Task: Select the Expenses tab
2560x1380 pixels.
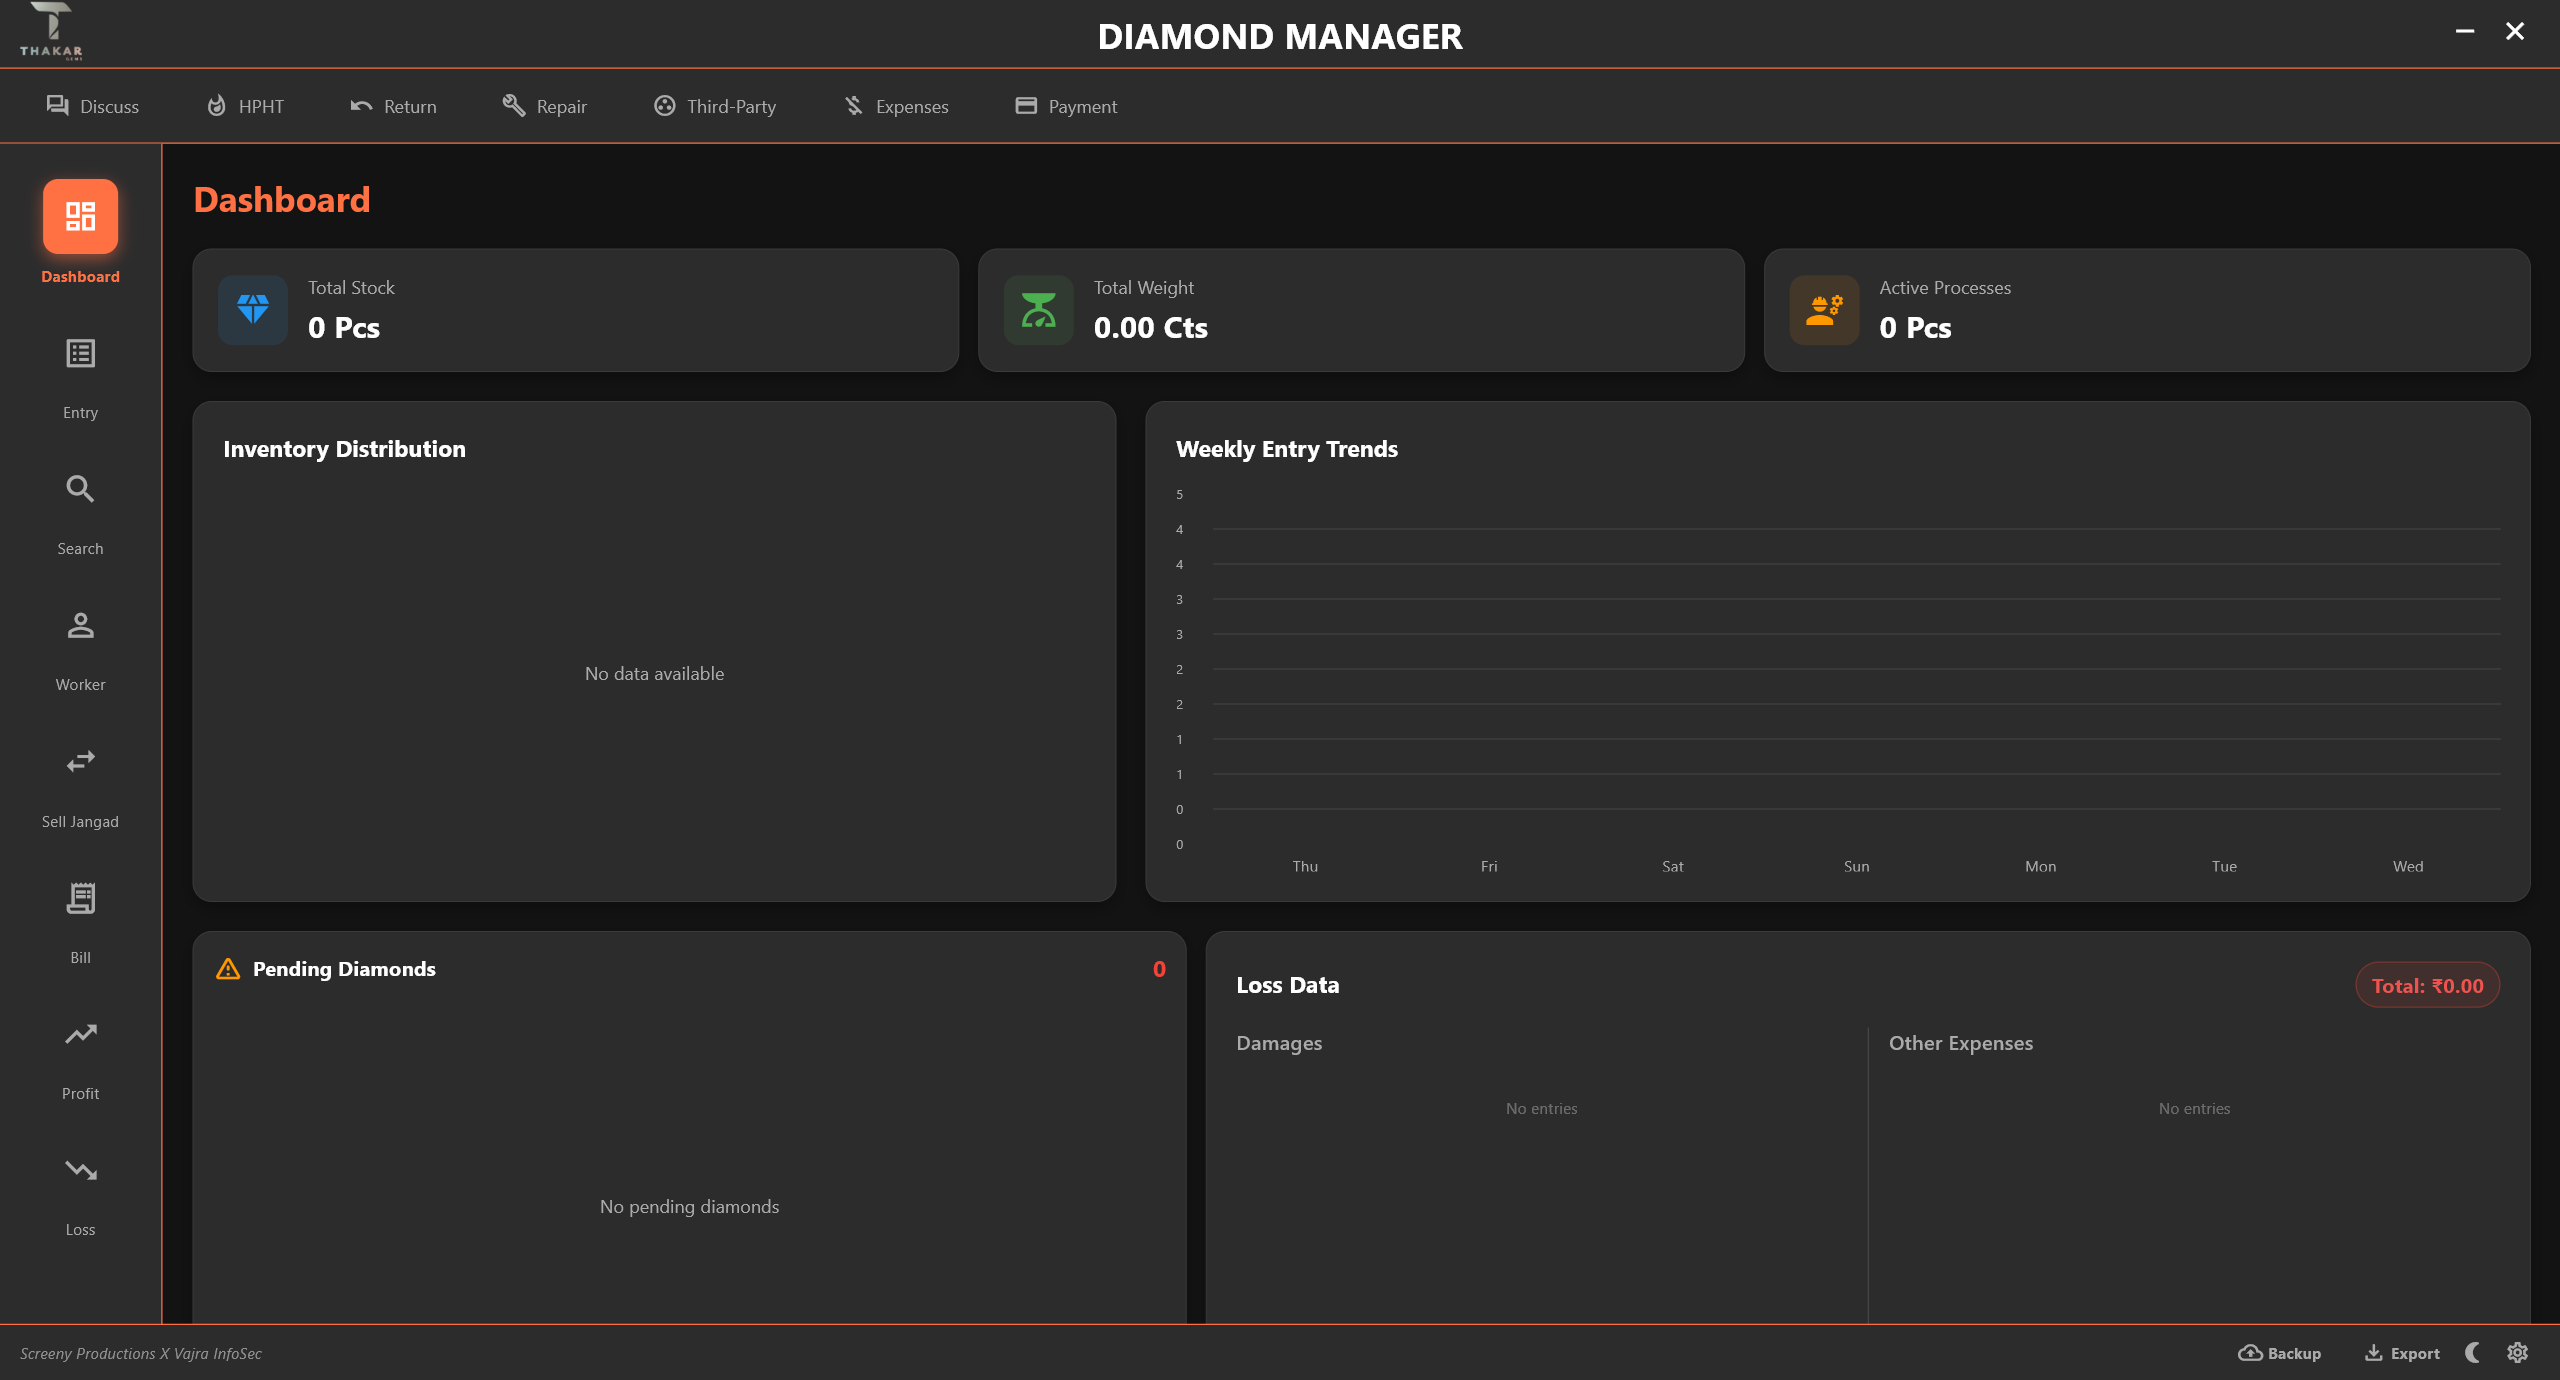Action: [x=896, y=106]
